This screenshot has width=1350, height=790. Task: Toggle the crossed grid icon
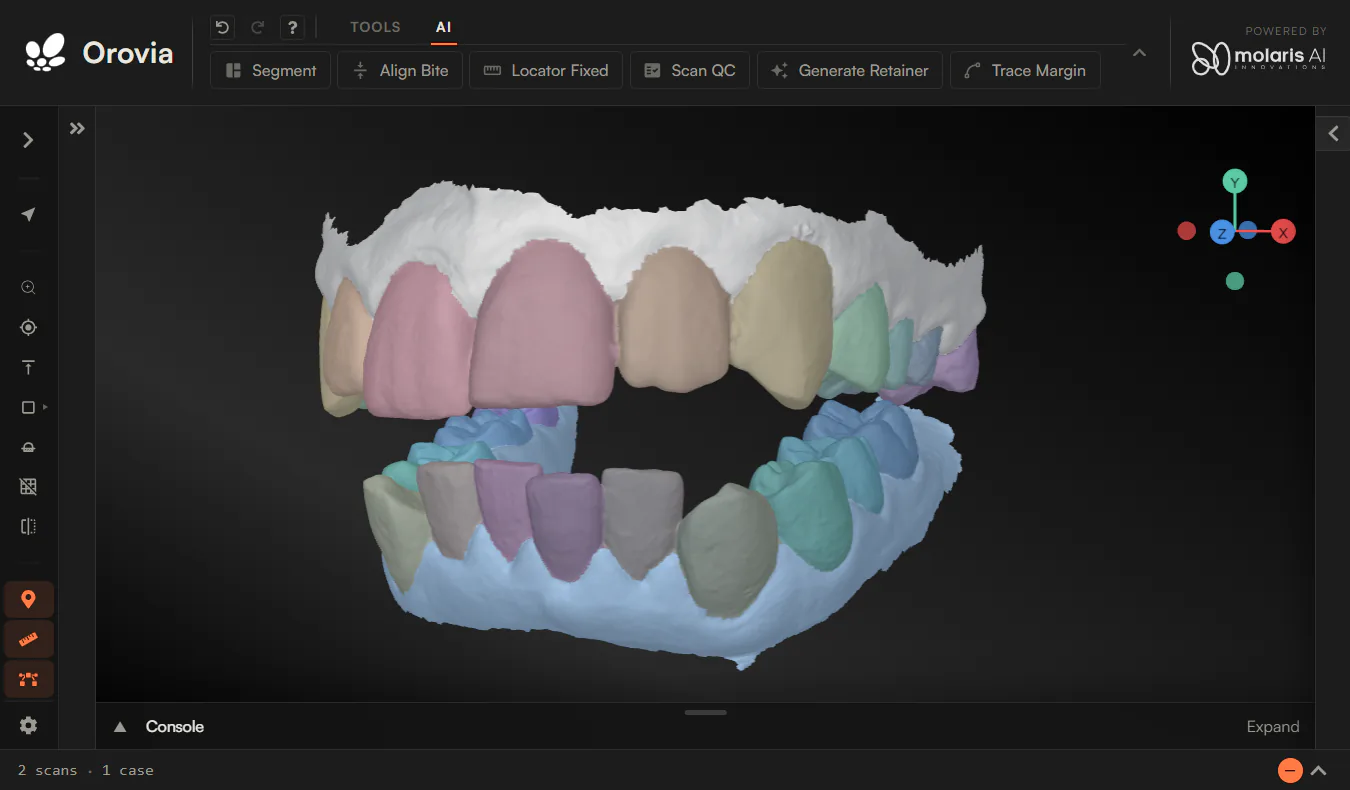pos(28,487)
